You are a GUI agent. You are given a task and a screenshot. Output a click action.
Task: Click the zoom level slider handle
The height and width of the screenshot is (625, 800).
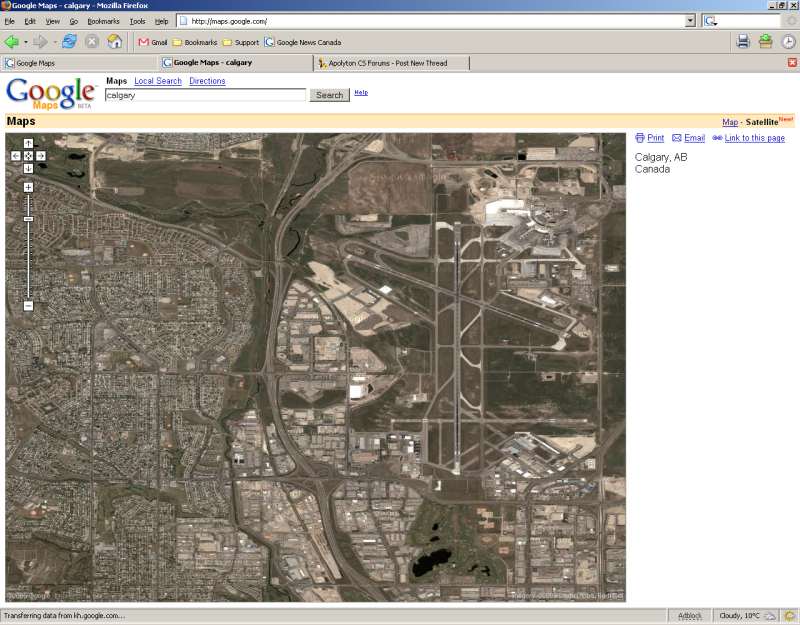point(28,218)
